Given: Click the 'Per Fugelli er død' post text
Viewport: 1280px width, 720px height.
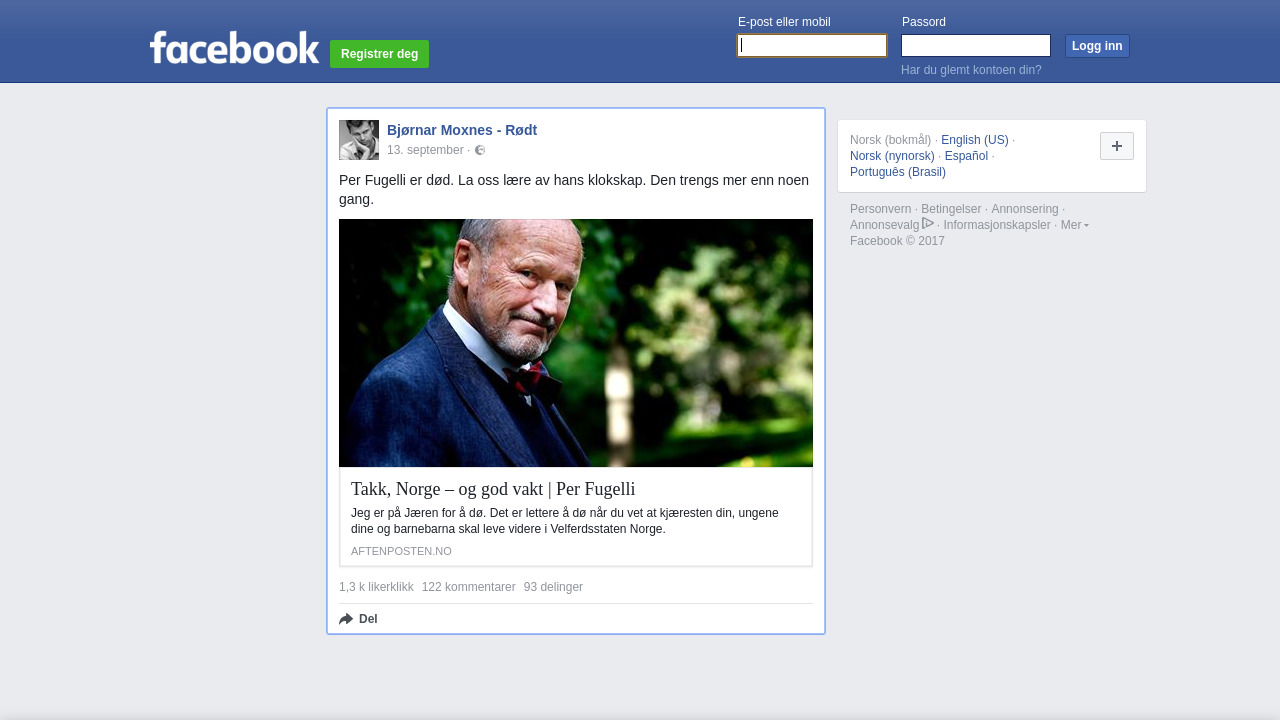Looking at the screenshot, I should pyautogui.click(x=574, y=189).
